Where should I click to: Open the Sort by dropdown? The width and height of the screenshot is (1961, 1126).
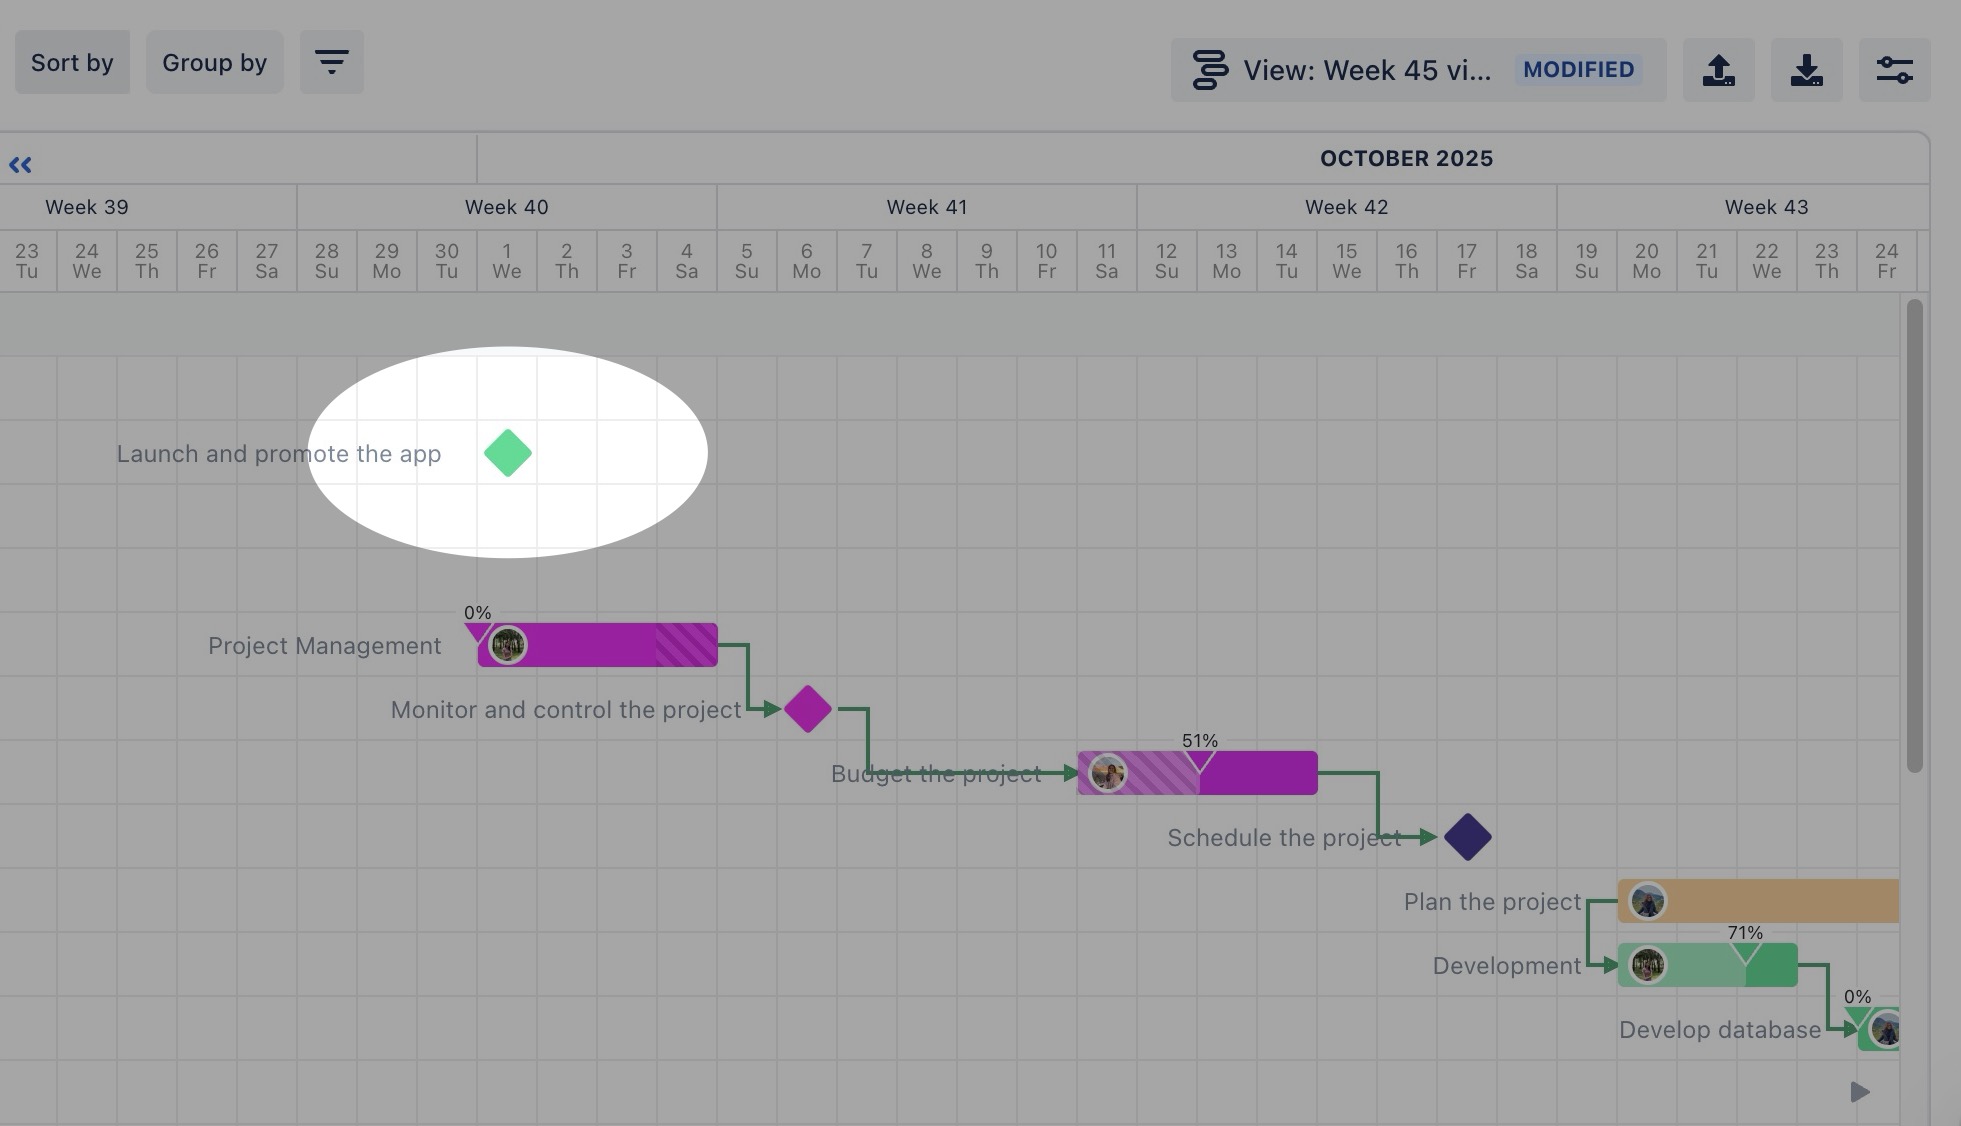click(72, 62)
